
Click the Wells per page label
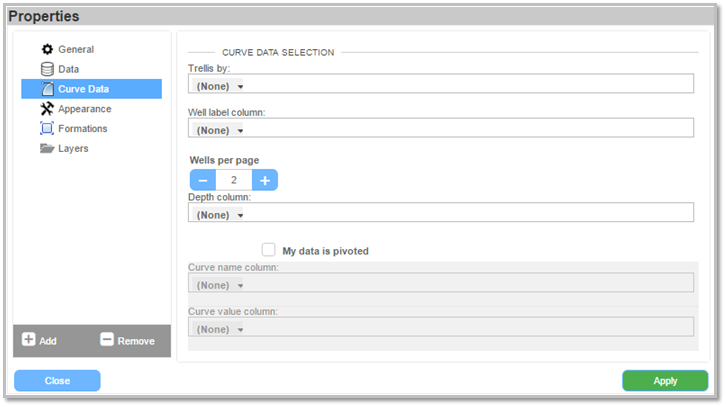point(224,160)
